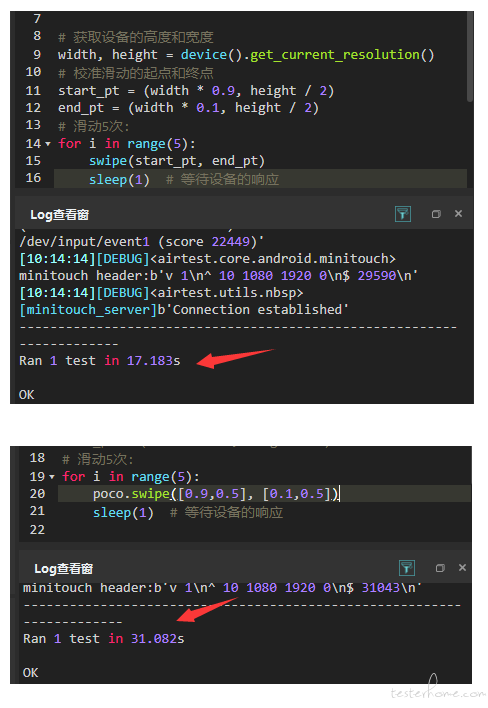Collapse the for loop at line 19

[52, 477]
